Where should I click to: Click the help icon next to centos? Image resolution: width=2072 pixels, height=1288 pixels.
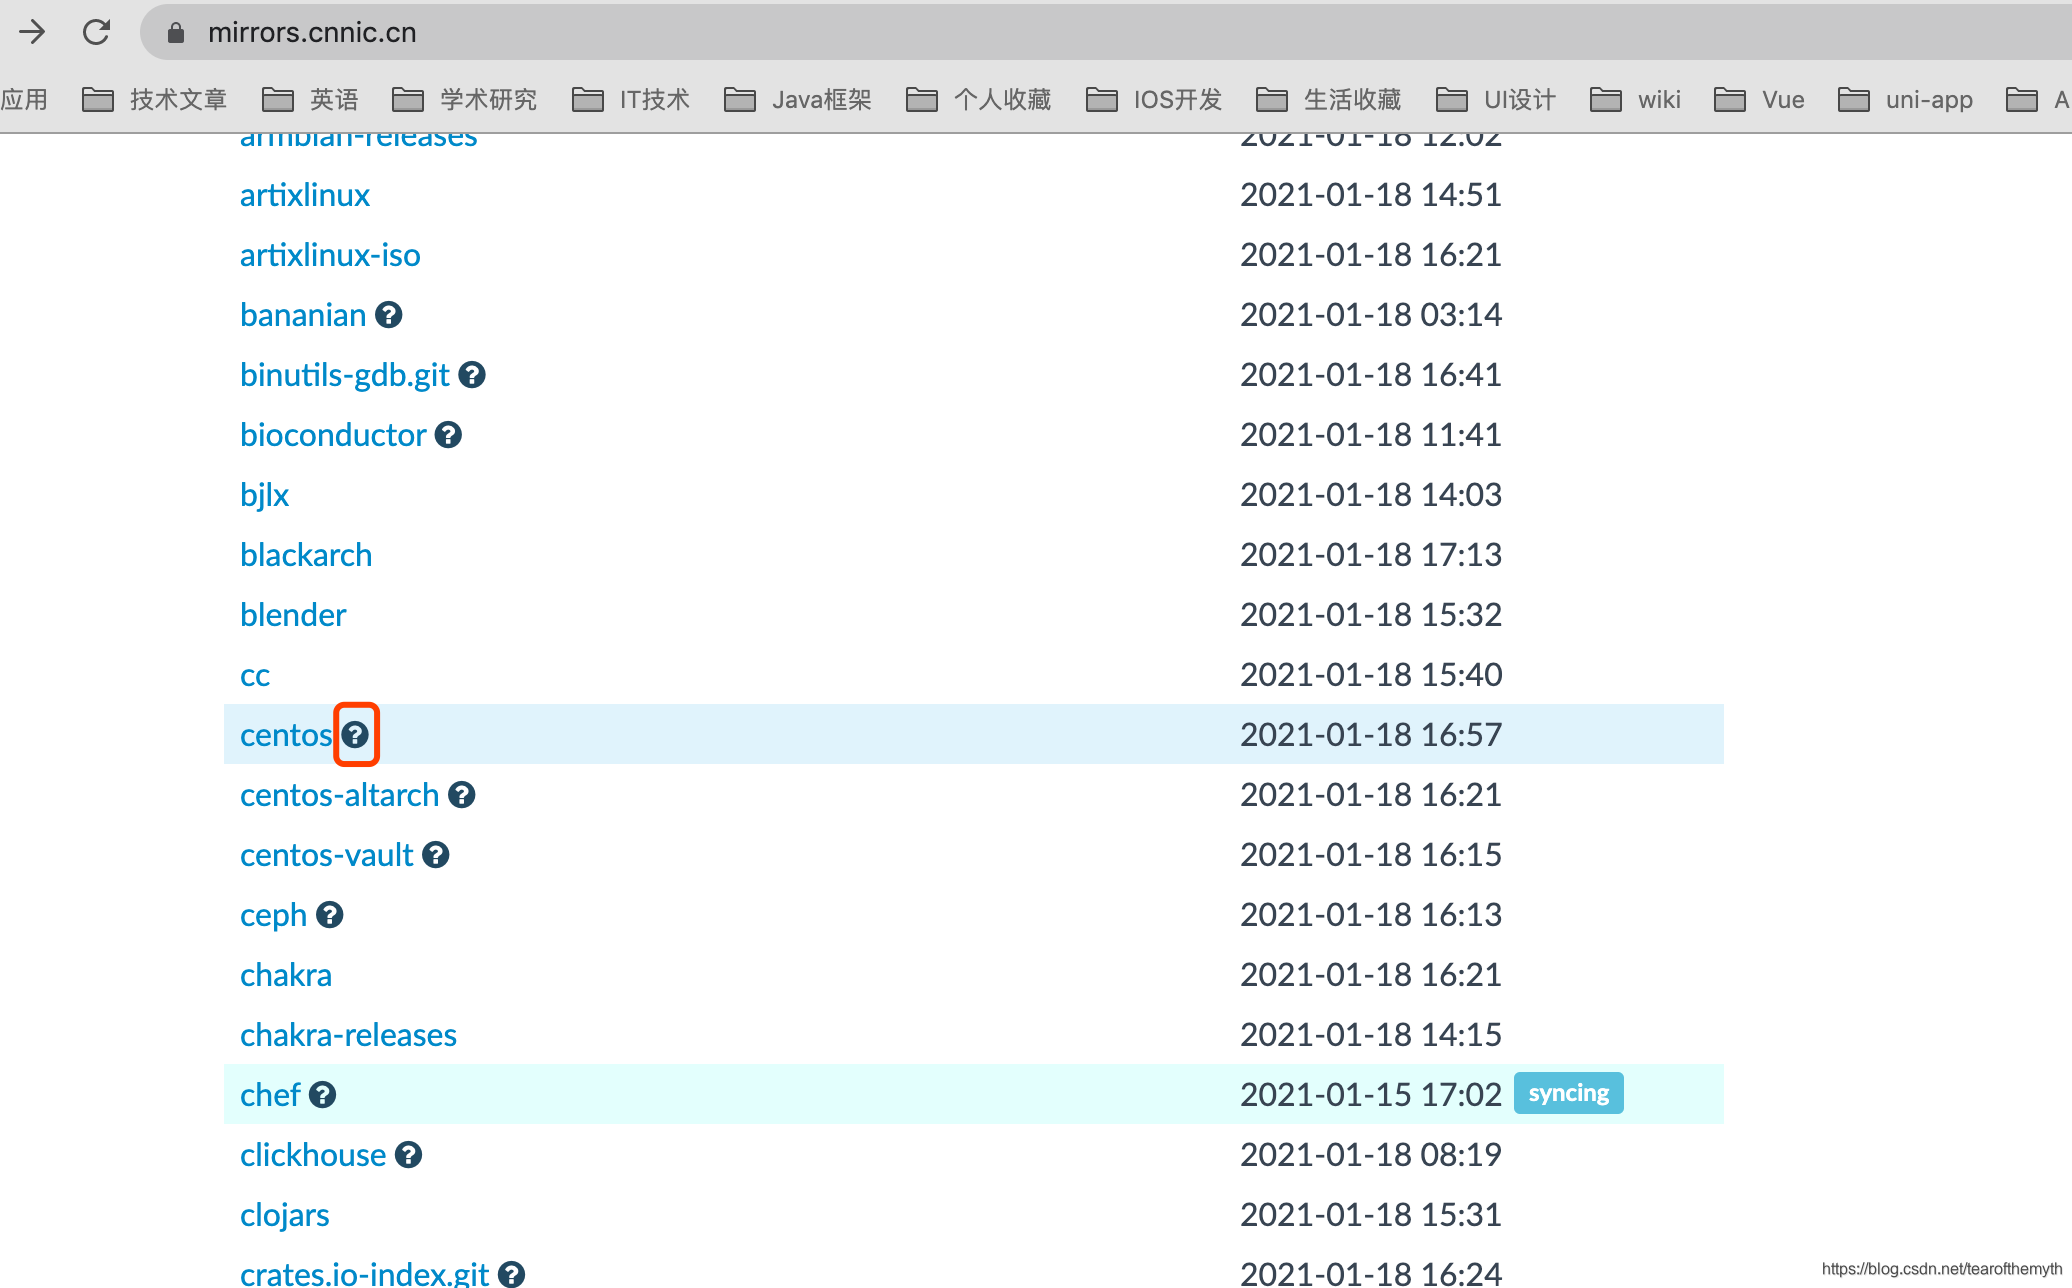click(x=355, y=735)
